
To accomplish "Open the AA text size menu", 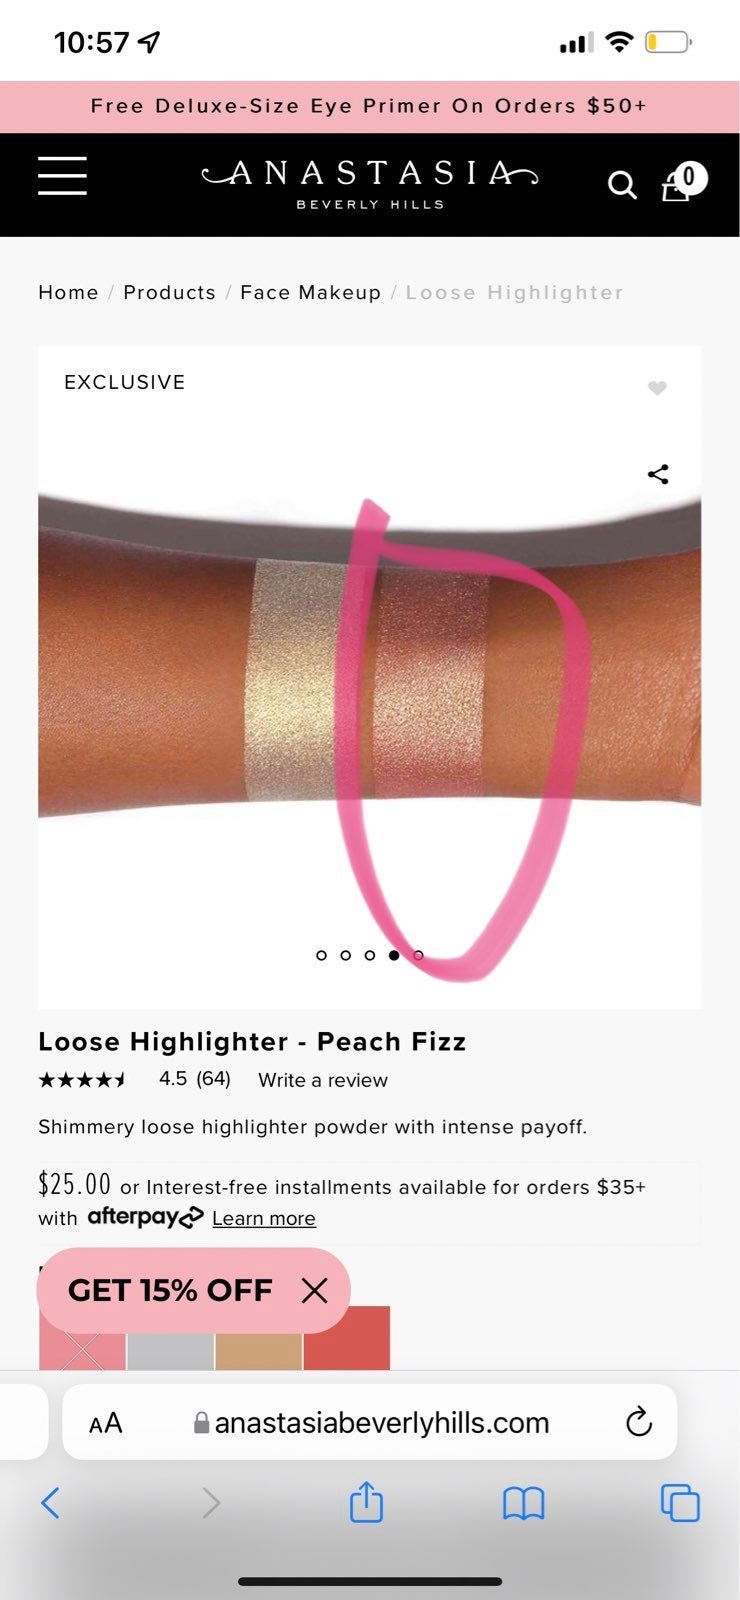I will click(x=105, y=1423).
